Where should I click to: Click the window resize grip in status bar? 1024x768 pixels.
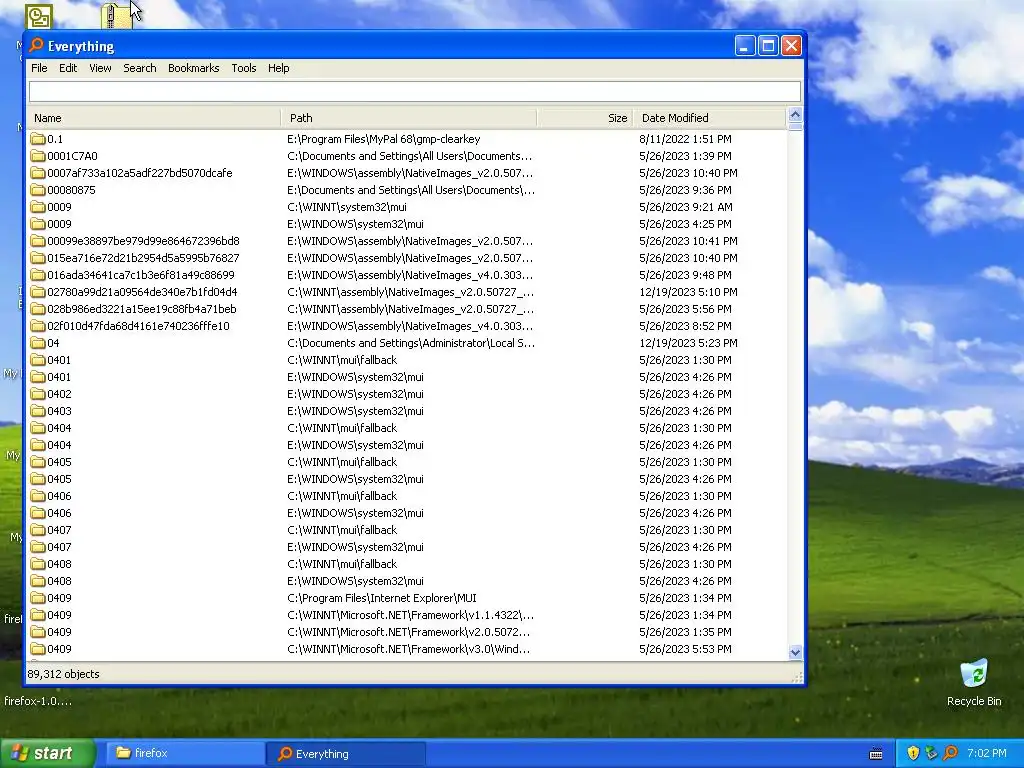tap(796, 678)
